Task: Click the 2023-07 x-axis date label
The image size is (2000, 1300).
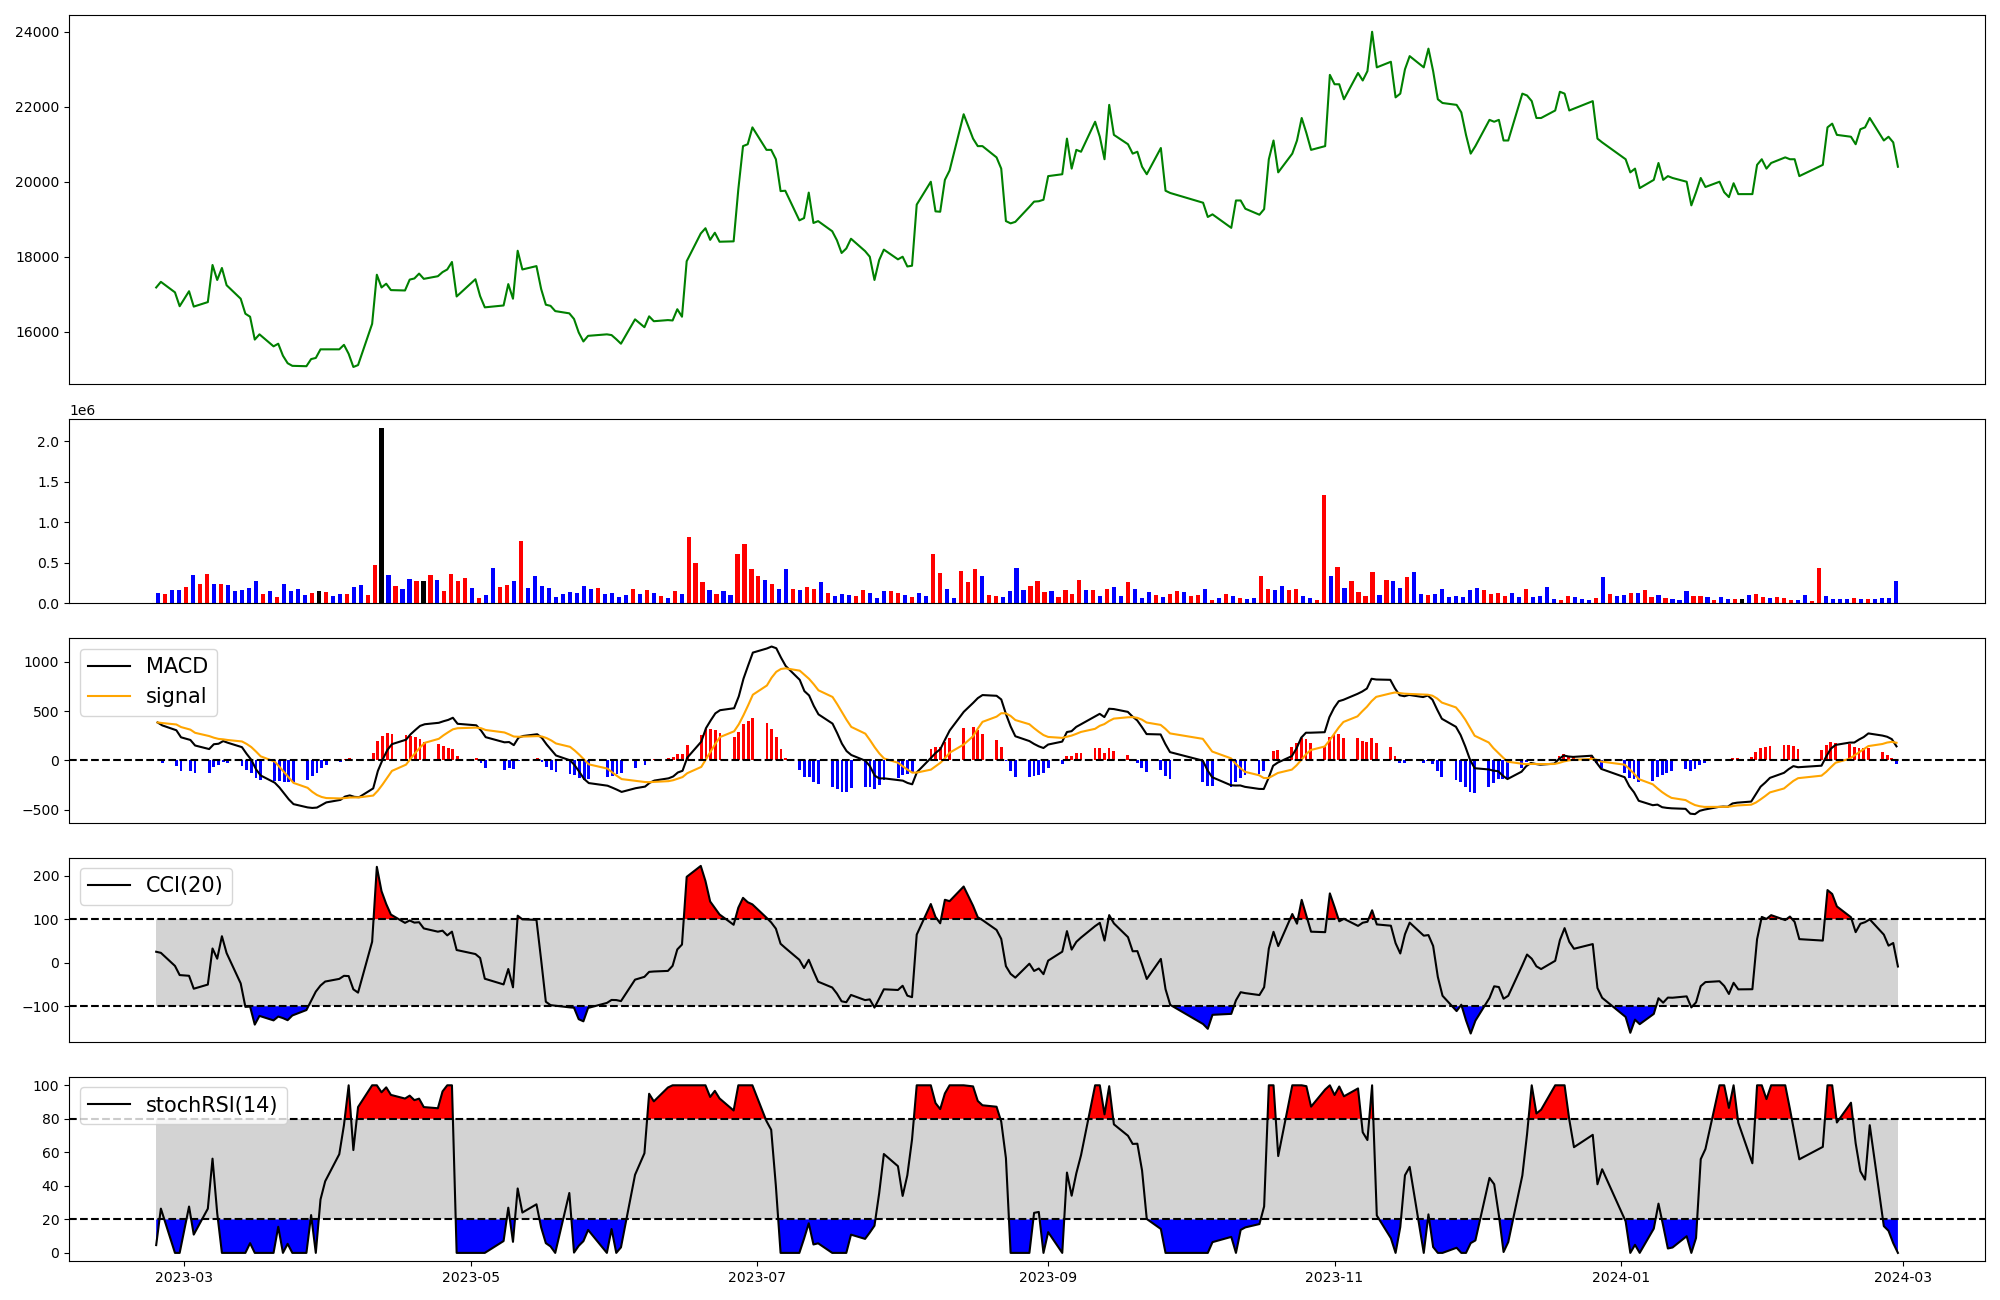Action: pyautogui.click(x=757, y=1276)
